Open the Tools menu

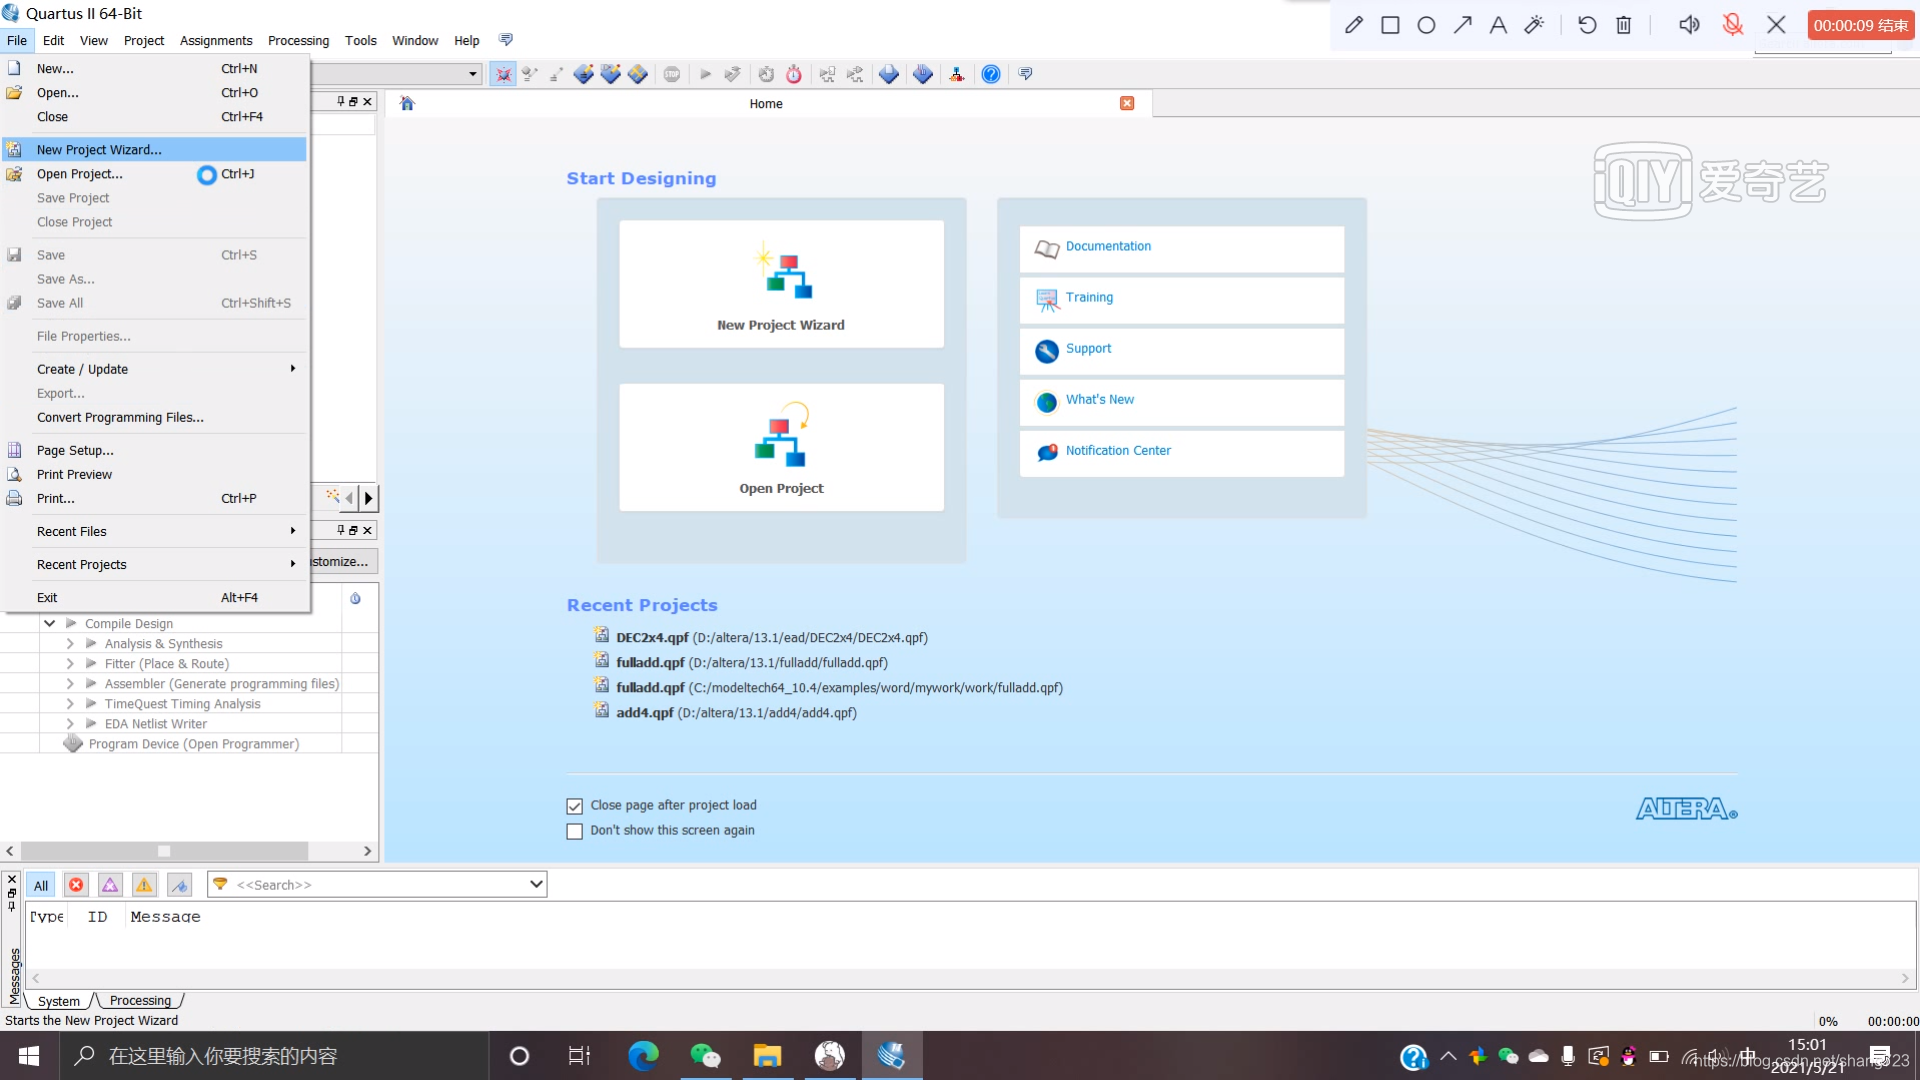click(x=361, y=40)
